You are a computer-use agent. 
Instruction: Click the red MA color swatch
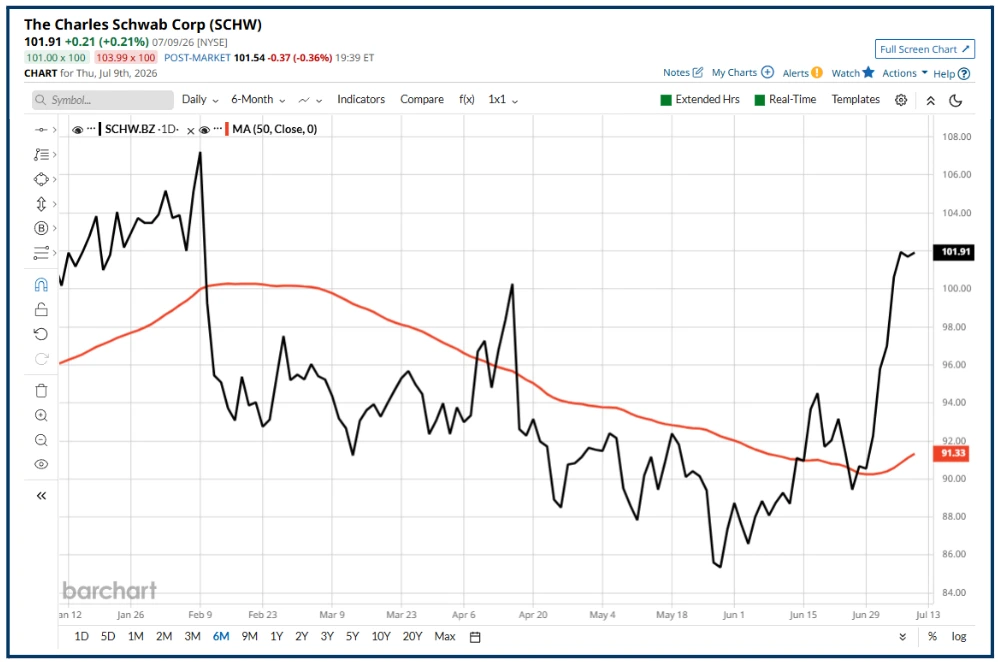tap(227, 129)
